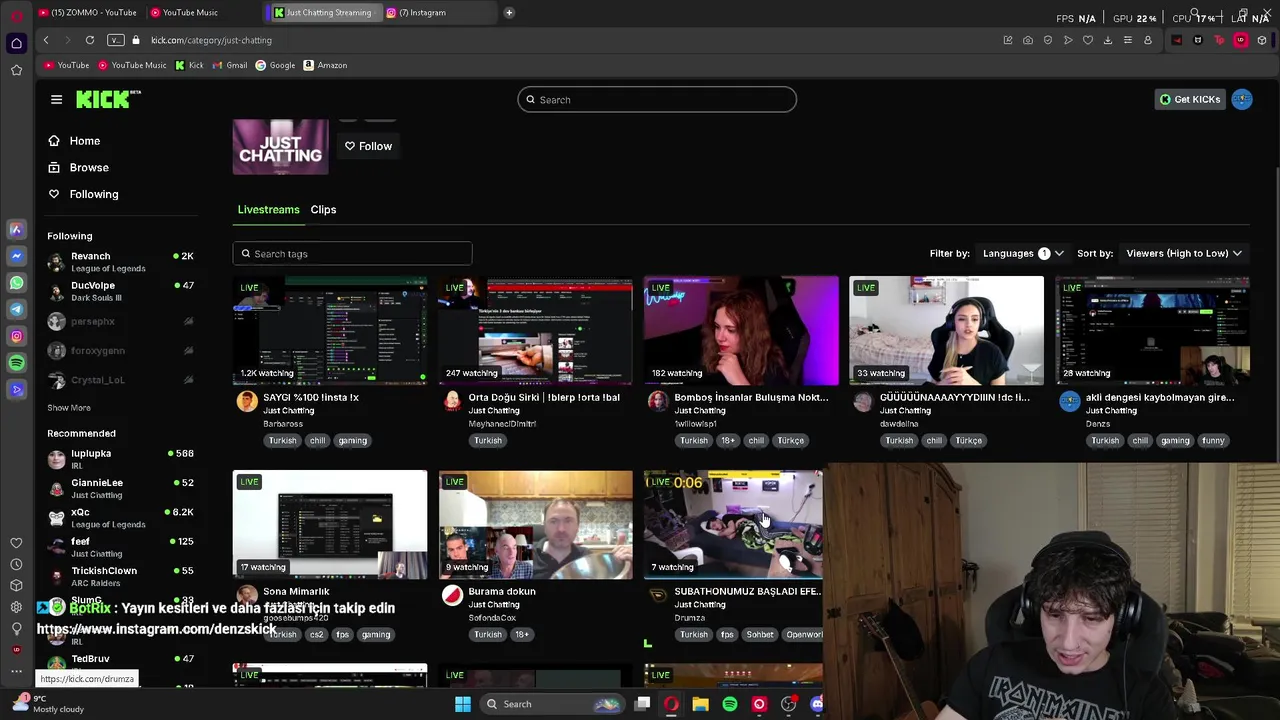This screenshot has height=720, width=1280.
Task: Open the Kick user avatar menu
Action: (1242, 99)
